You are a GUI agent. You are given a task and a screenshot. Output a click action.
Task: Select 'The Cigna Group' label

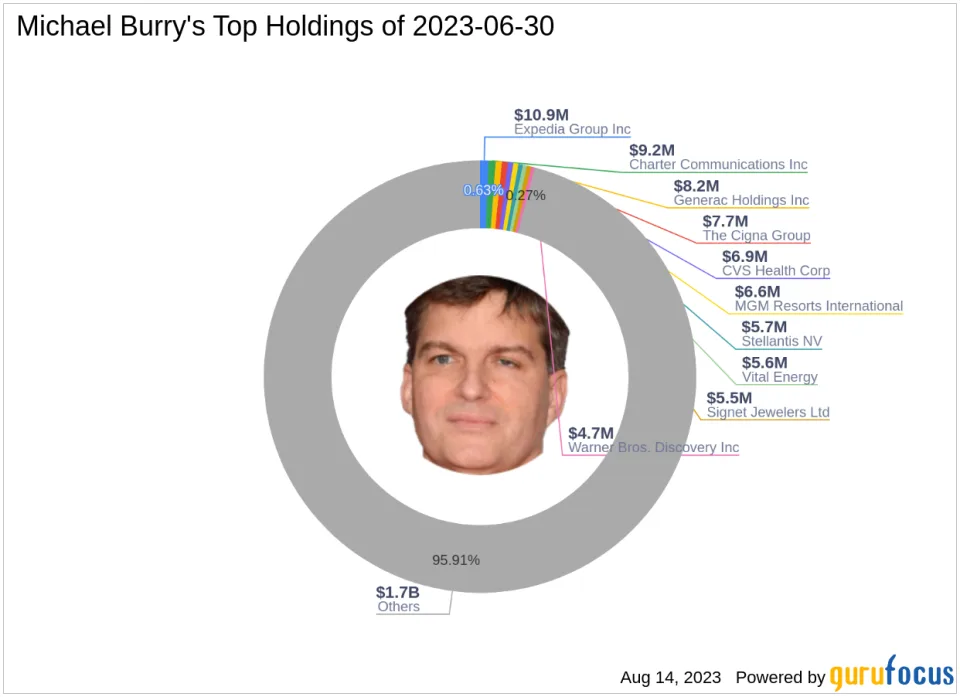click(756, 236)
